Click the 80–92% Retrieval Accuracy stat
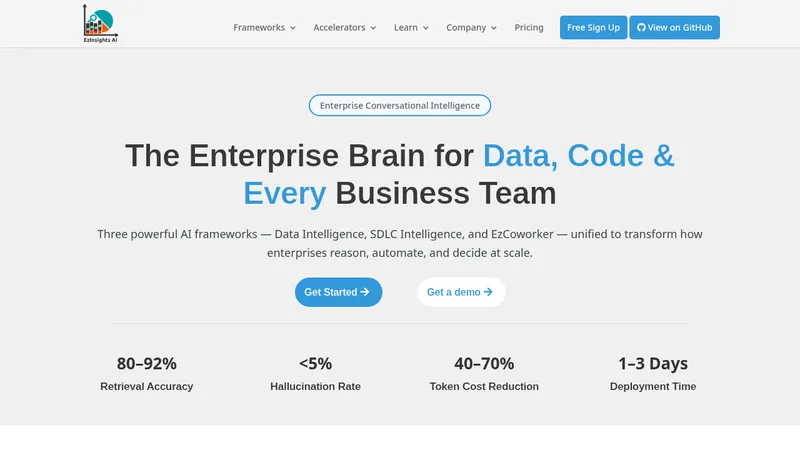The image size is (800, 450). [x=146, y=374]
